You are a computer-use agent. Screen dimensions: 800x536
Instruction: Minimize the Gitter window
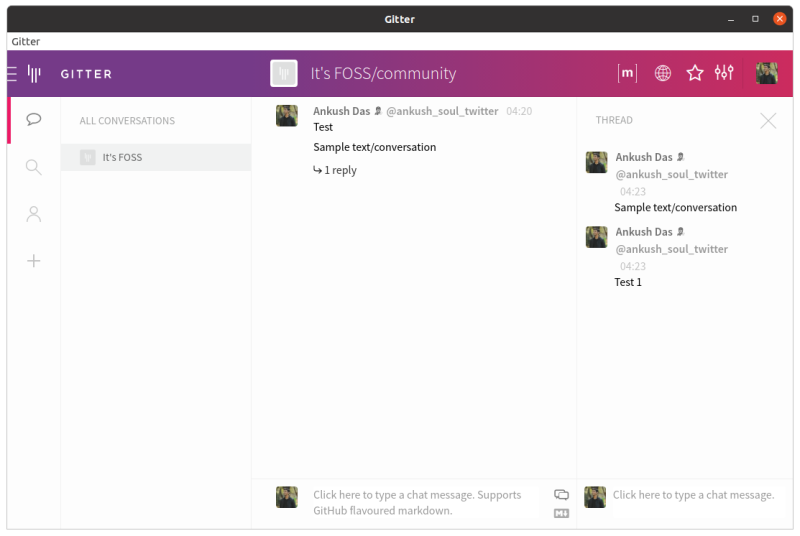coord(731,19)
